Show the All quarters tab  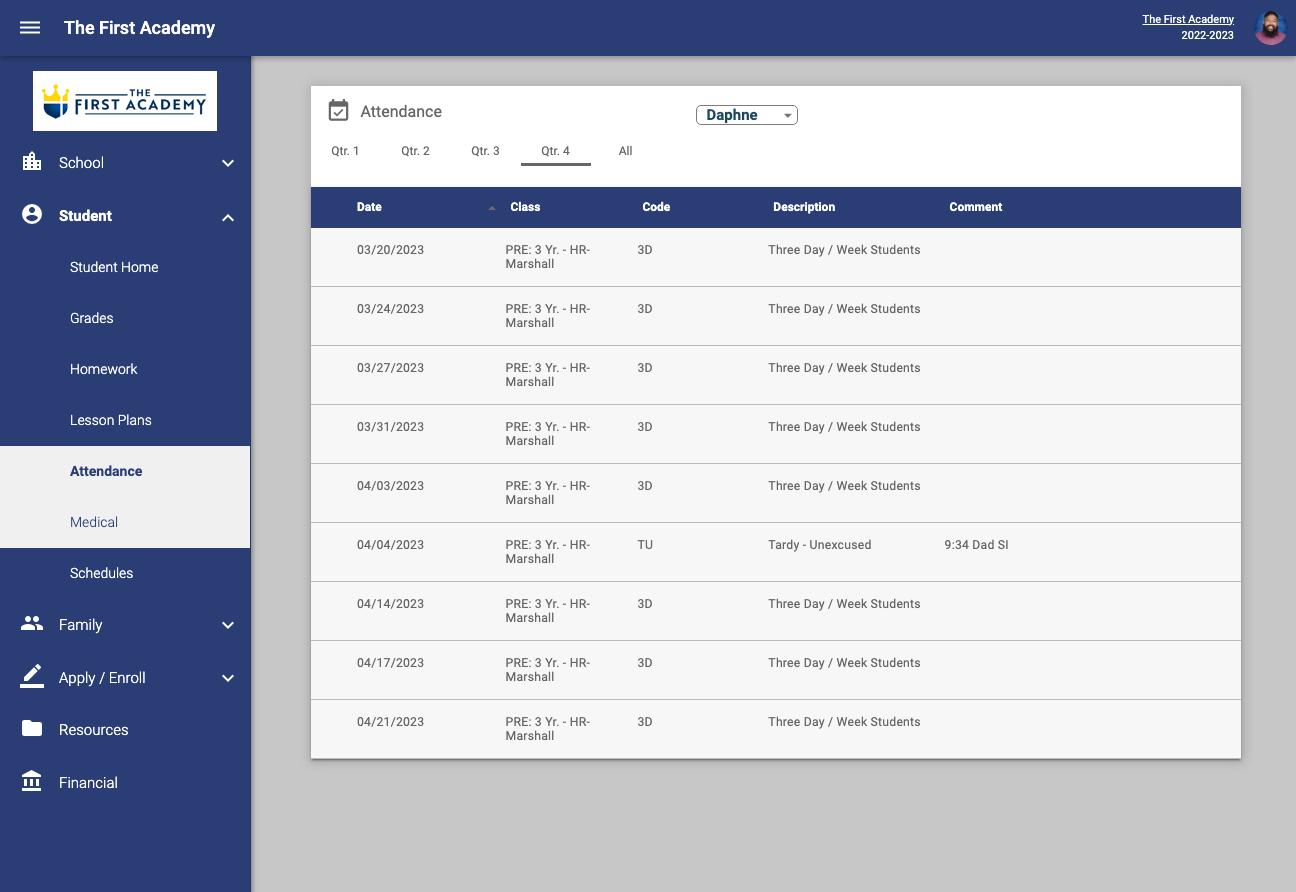tap(625, 151)
